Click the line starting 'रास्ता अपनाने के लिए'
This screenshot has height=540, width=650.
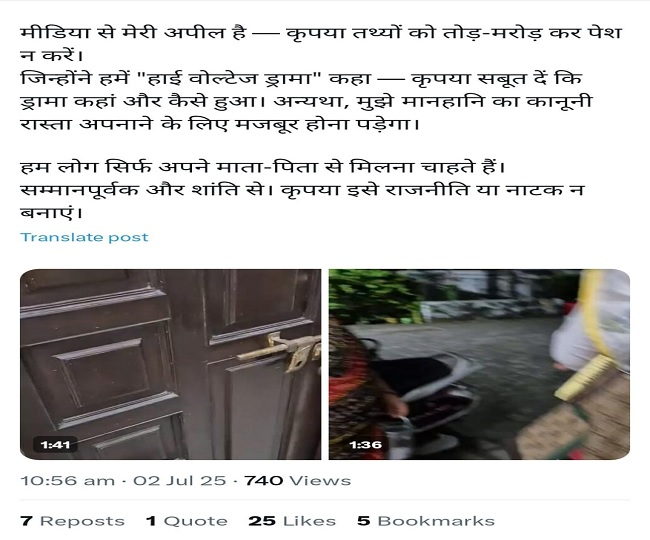(x=220, y=123)
